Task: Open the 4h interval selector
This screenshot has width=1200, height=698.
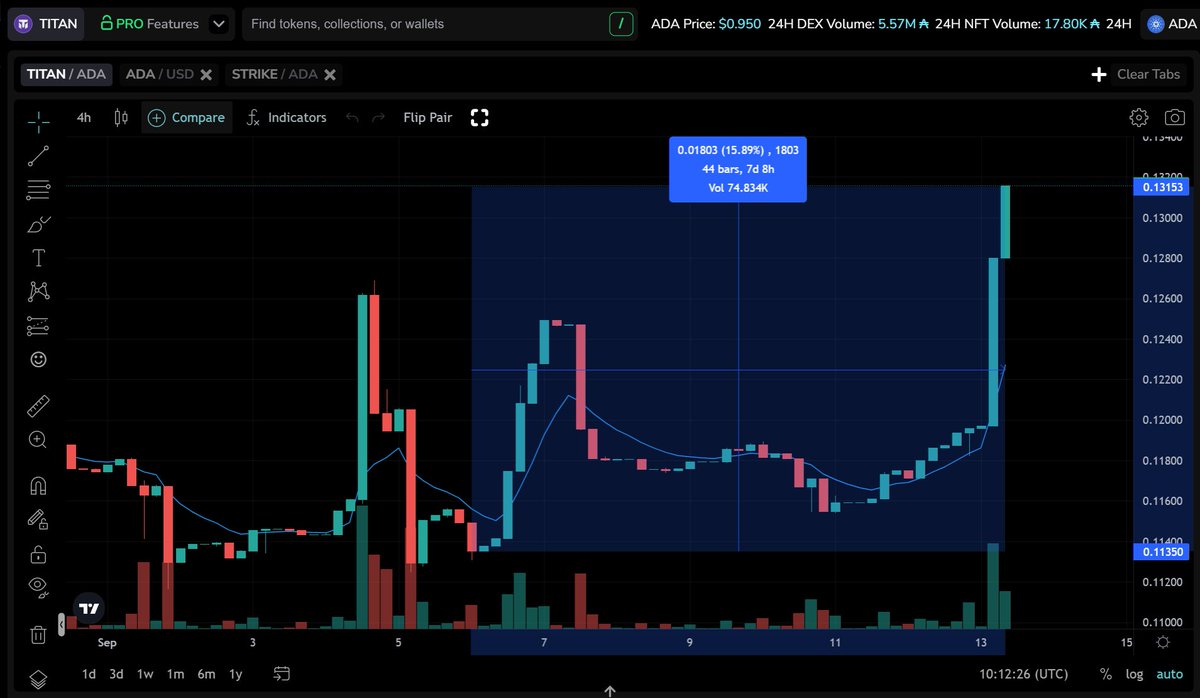Action: (x=84, y=117)
